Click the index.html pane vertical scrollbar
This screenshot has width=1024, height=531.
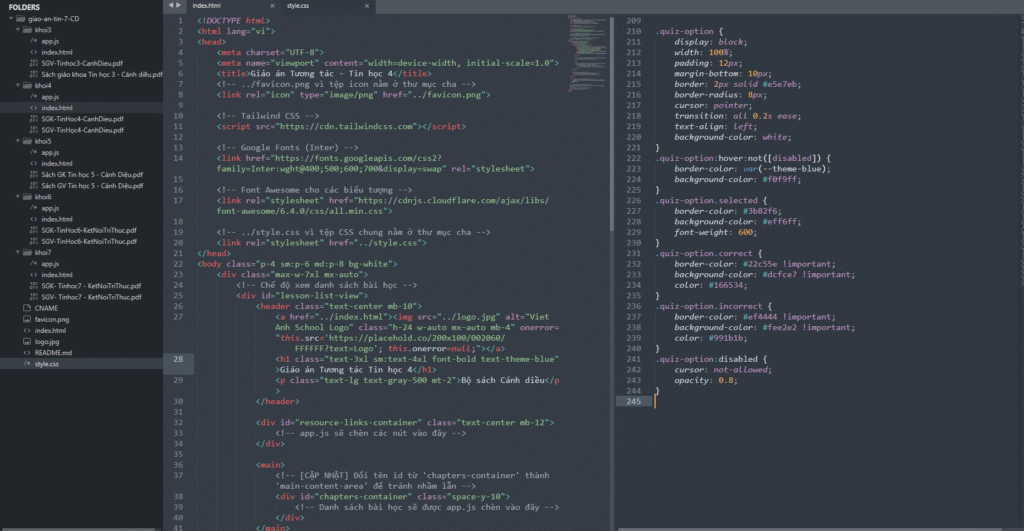coord(612,124)
